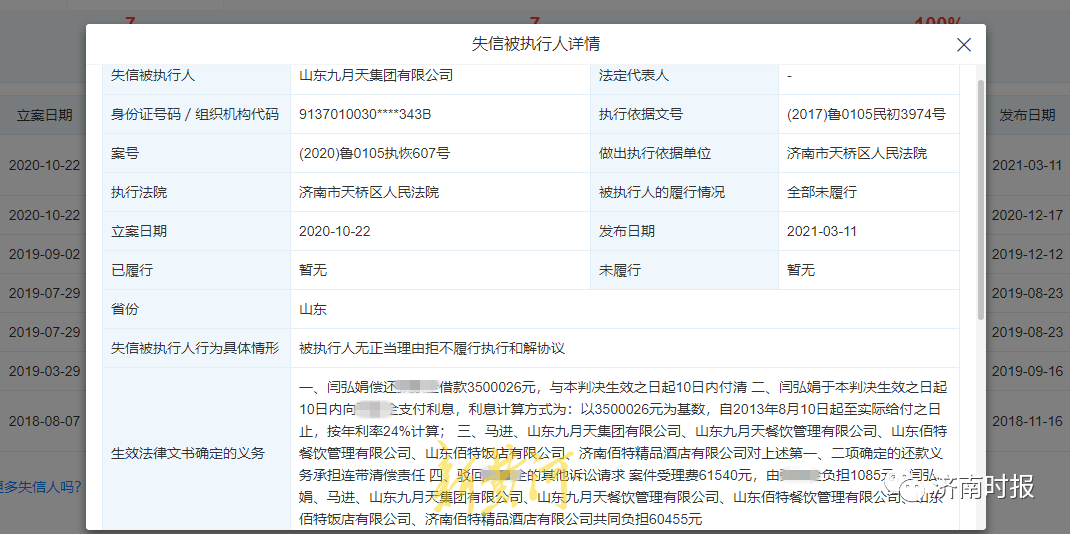Click background publish date 2020-12-17

tap(1027, 216)
